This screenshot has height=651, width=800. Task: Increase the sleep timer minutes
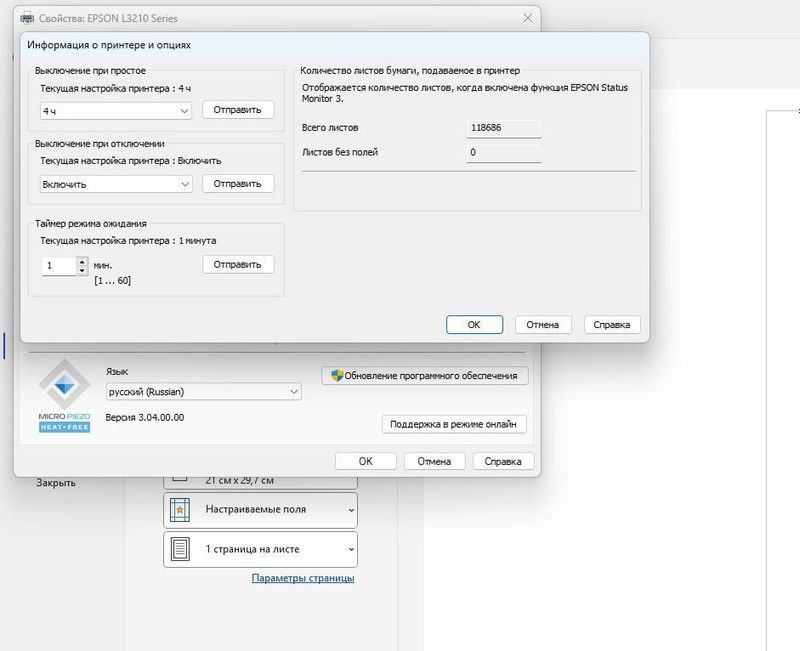(82, 262)
